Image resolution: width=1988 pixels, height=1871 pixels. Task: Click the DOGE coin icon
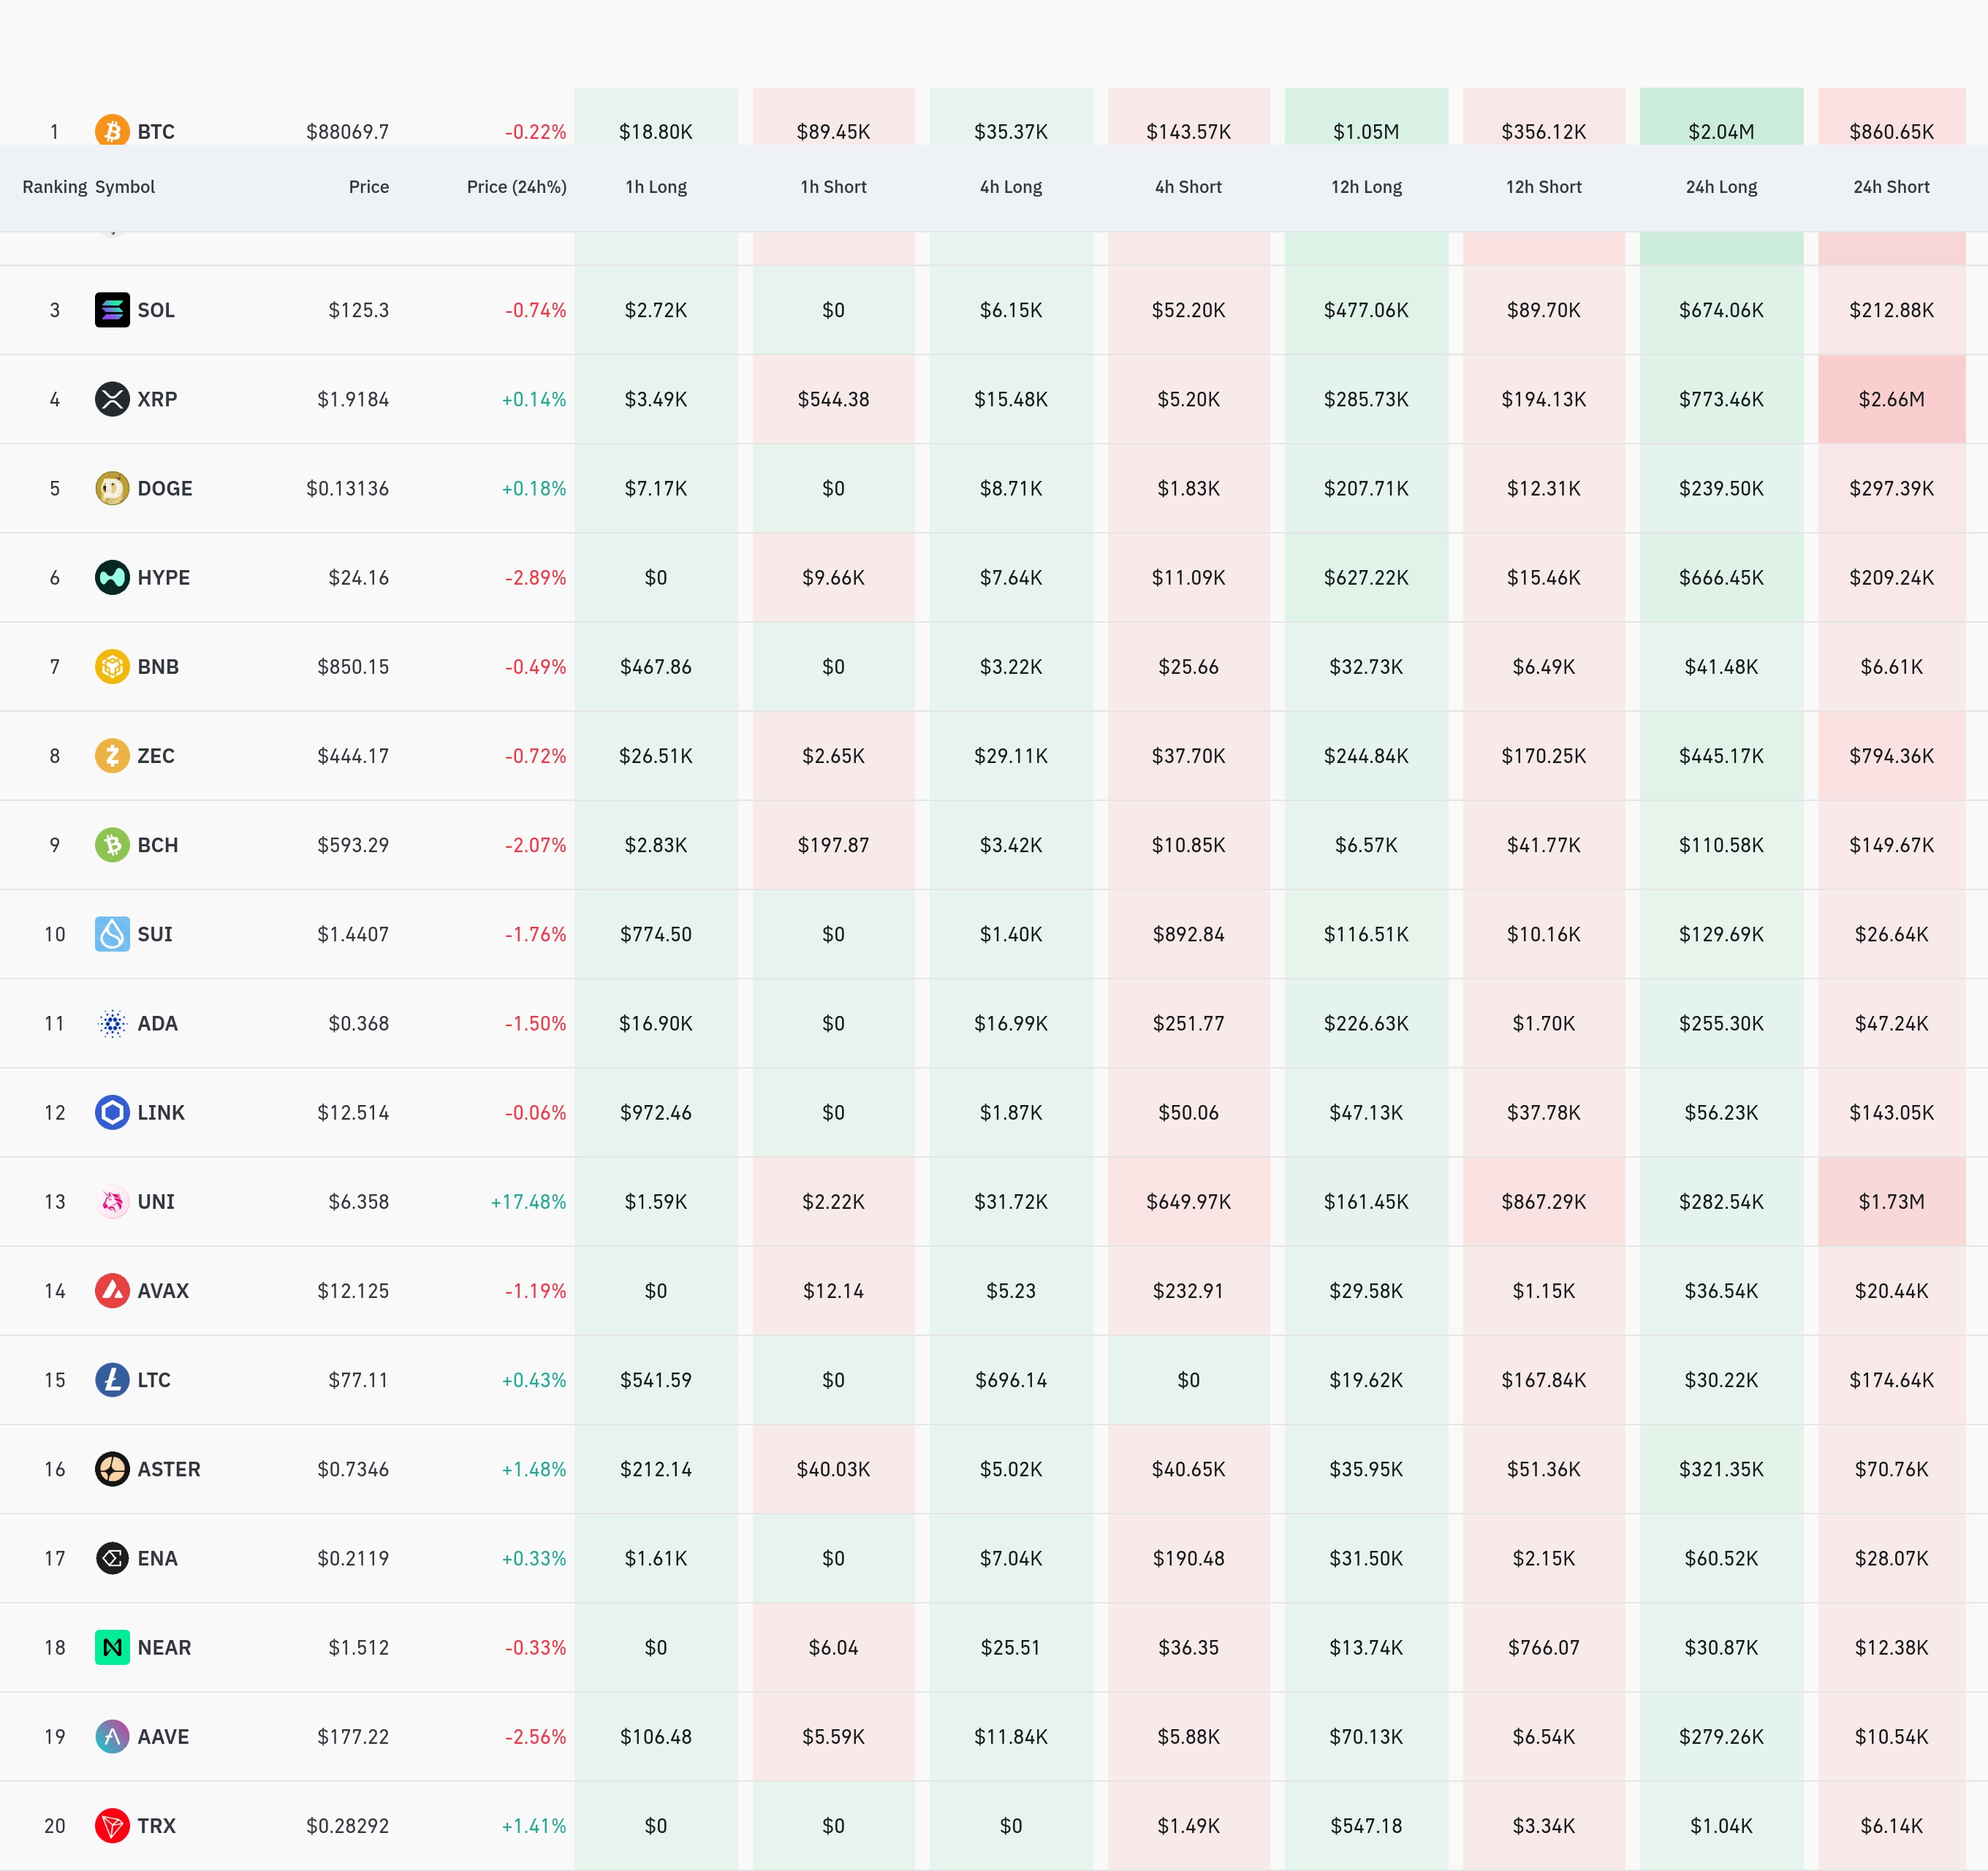112,488
